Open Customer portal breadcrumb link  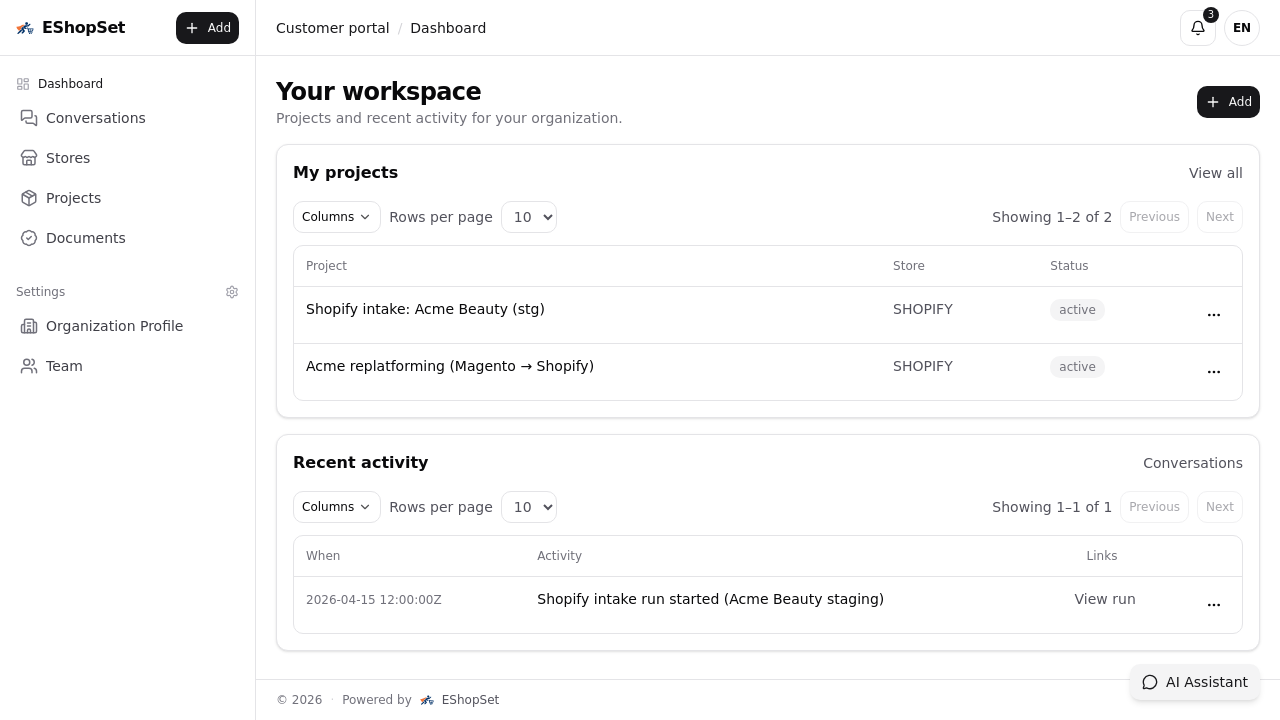click(x=333, y=28)
